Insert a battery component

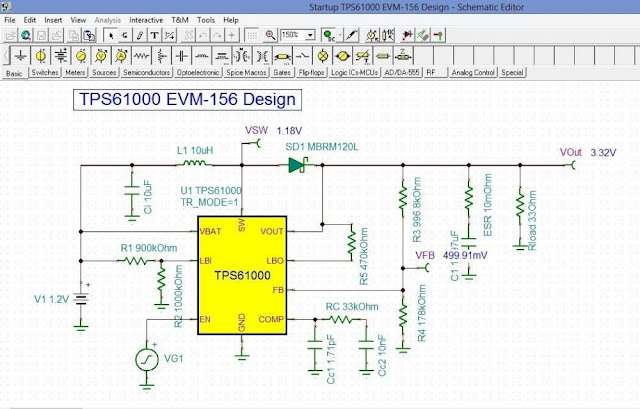(61, 56)
